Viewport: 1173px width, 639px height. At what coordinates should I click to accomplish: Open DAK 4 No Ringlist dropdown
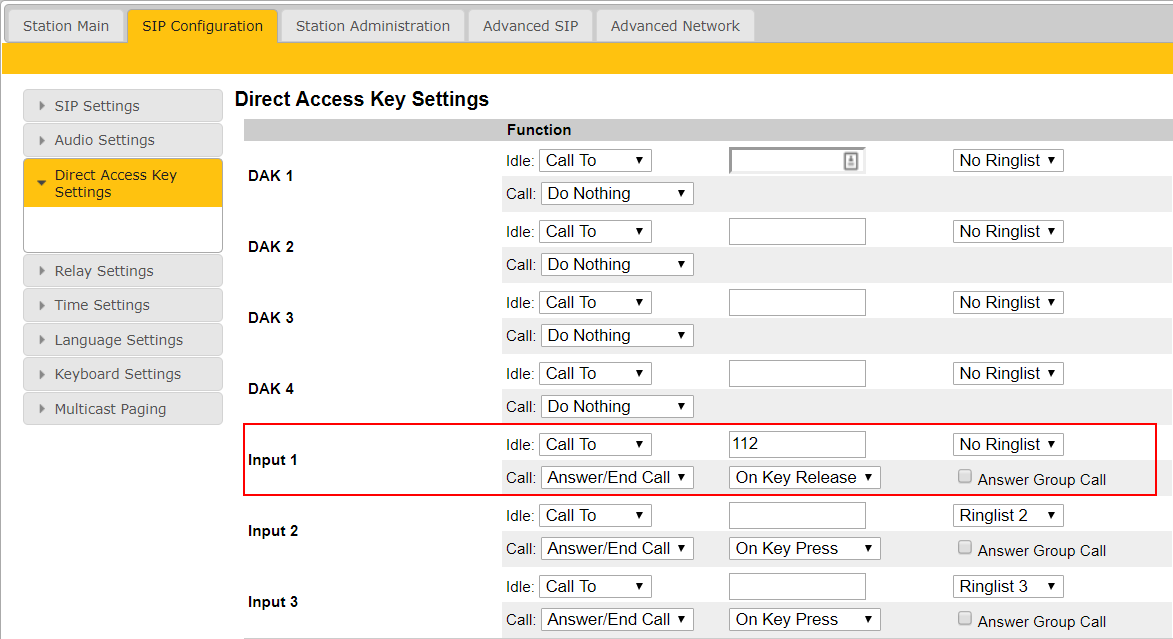(x=1007, y=373)
